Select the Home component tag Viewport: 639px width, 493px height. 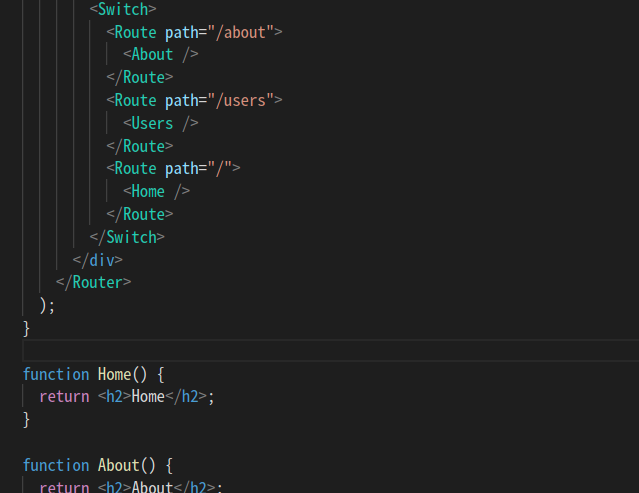pos(156,191)
